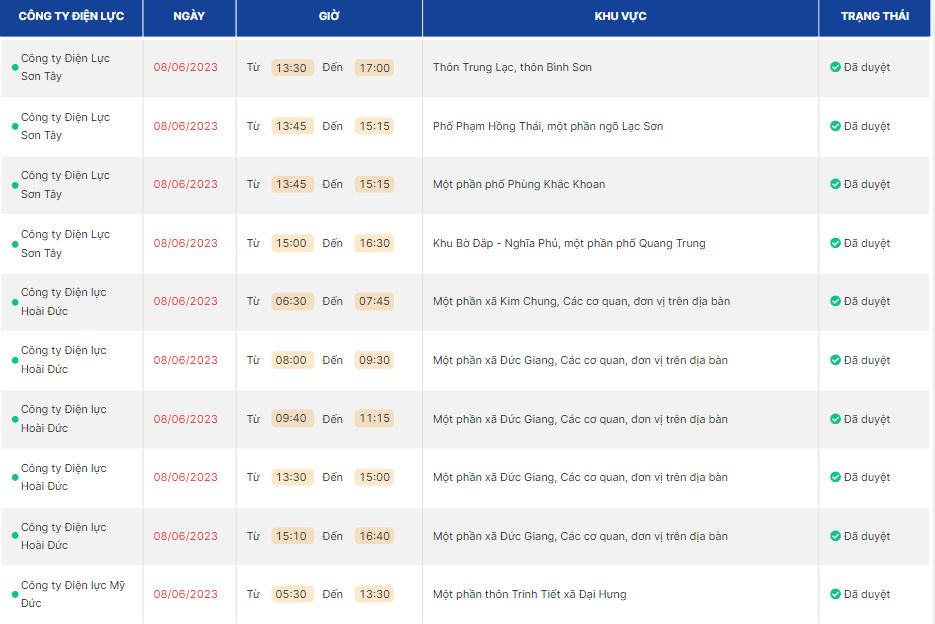Viewport: 935px width, 624px height.
Task: Select the 17:00 end time
Action: [x=374, y=67]
